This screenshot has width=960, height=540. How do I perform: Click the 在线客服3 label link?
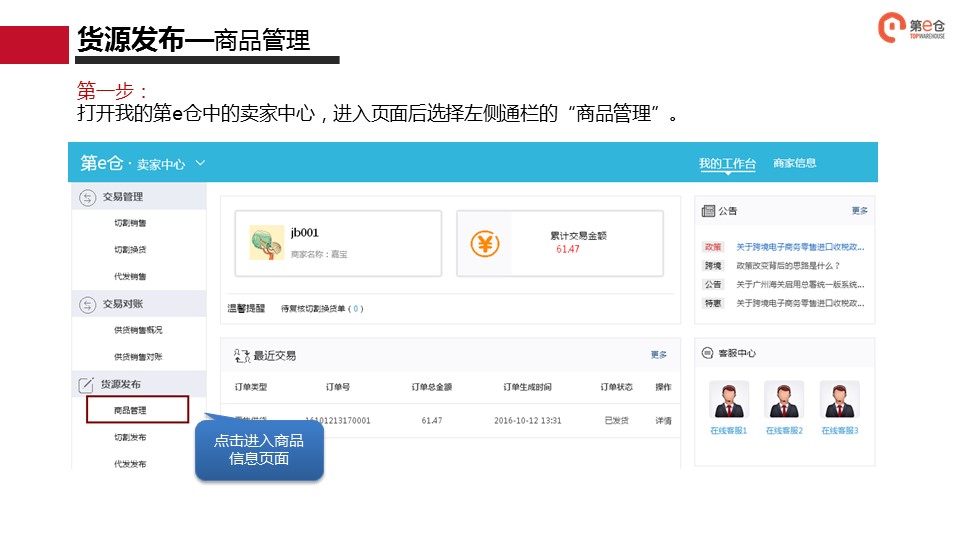click(840, 431)
